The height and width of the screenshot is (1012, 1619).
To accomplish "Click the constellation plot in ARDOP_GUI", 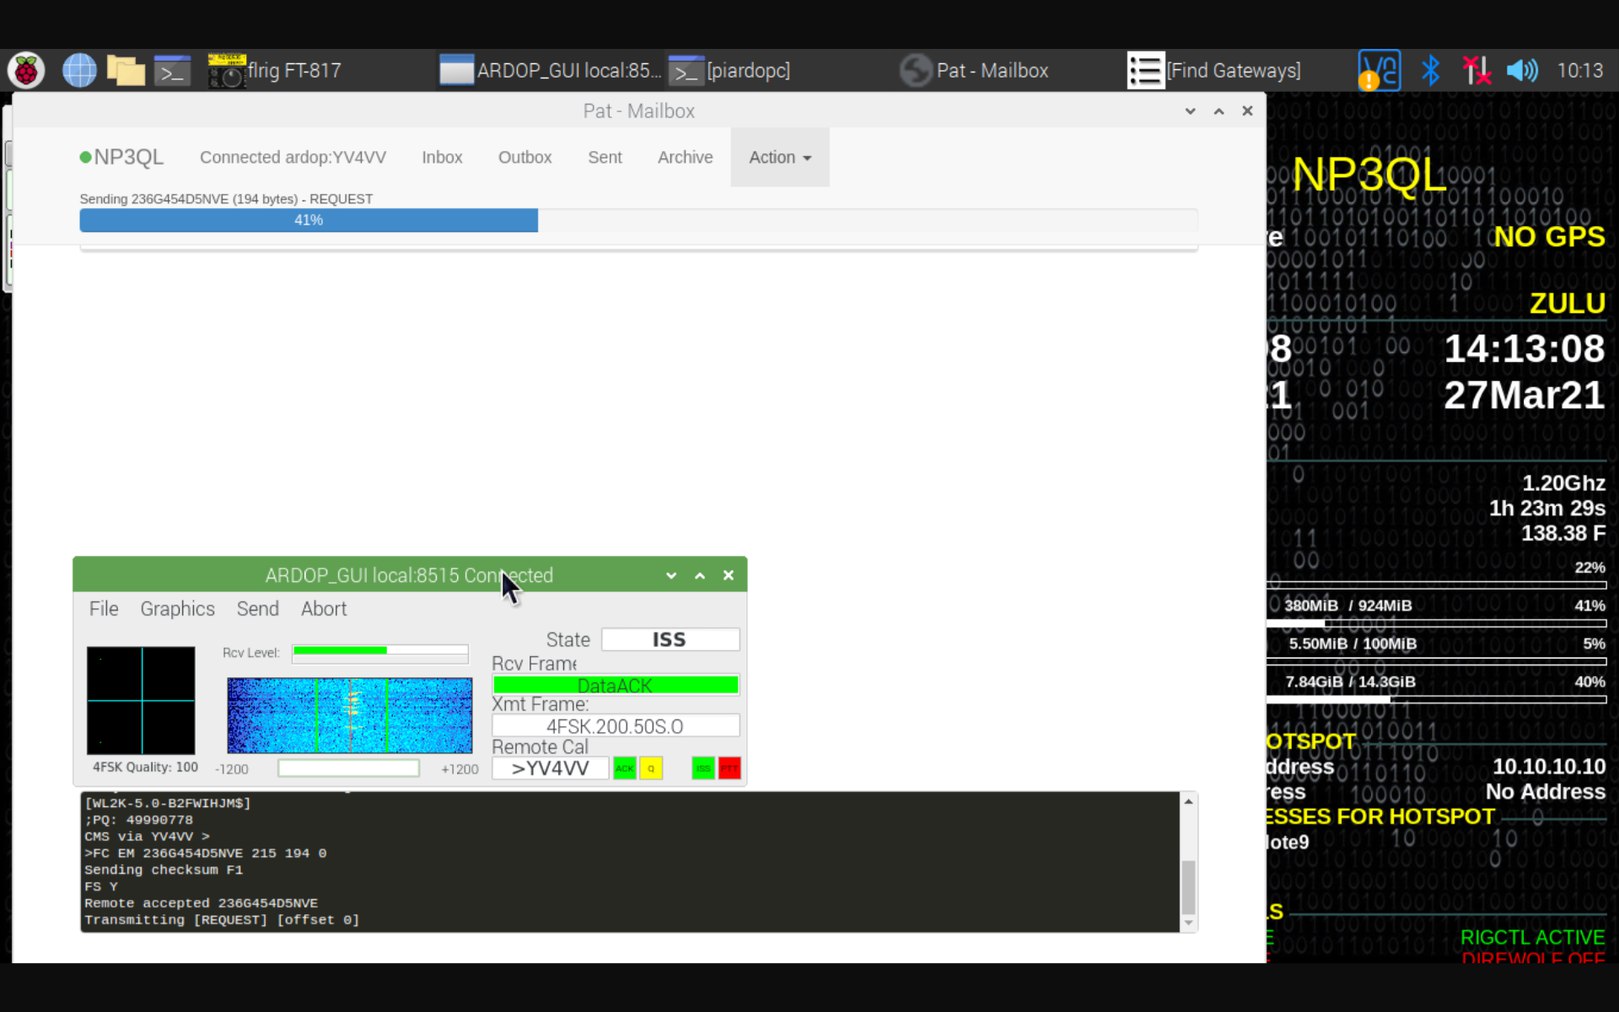I will pos(141,700).
